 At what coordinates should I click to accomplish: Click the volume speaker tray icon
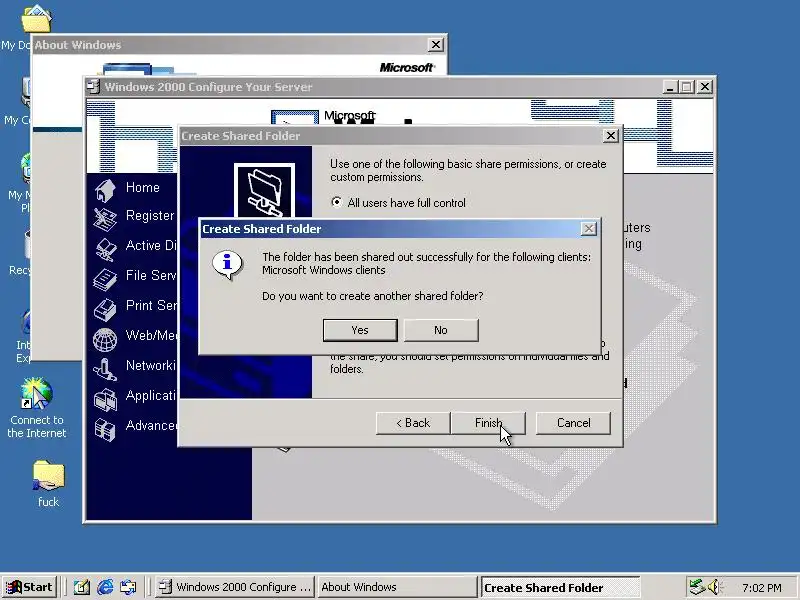713,587
